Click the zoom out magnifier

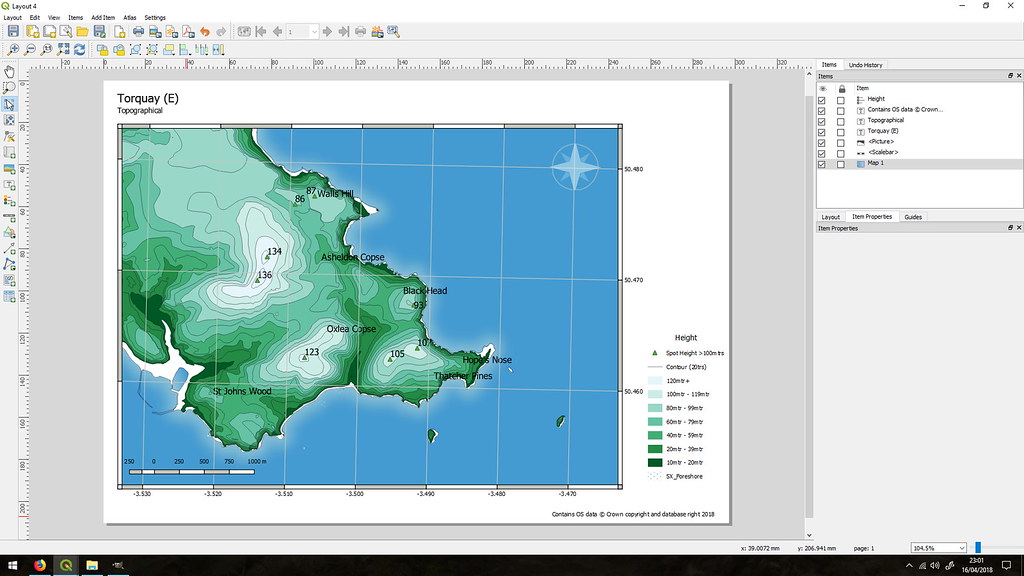(x=30, y=50)
